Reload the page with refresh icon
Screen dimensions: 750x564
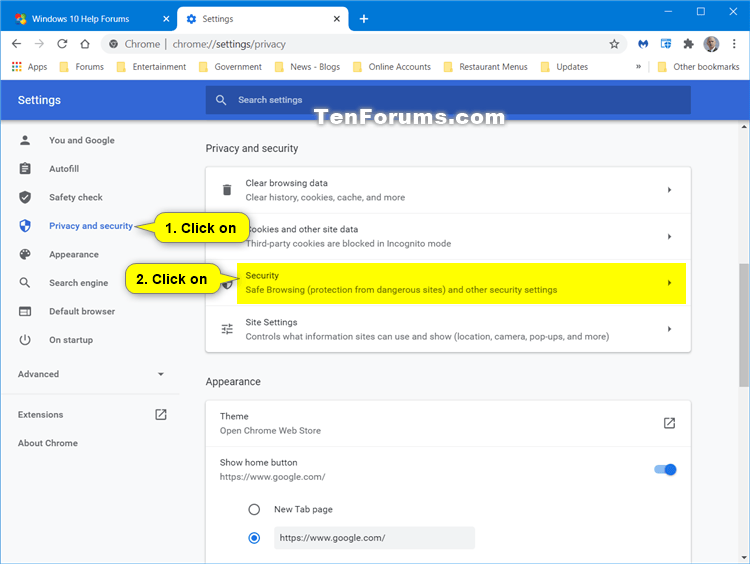tap(62, 44)
